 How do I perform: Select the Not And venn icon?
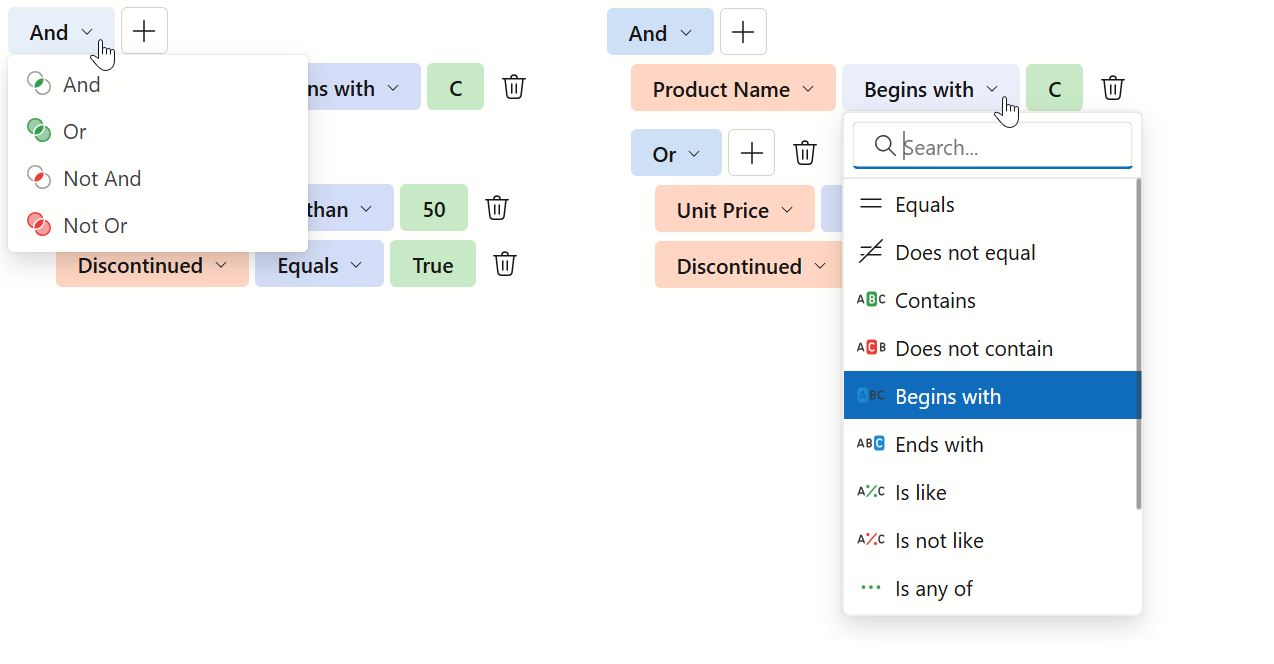(38, 178)
